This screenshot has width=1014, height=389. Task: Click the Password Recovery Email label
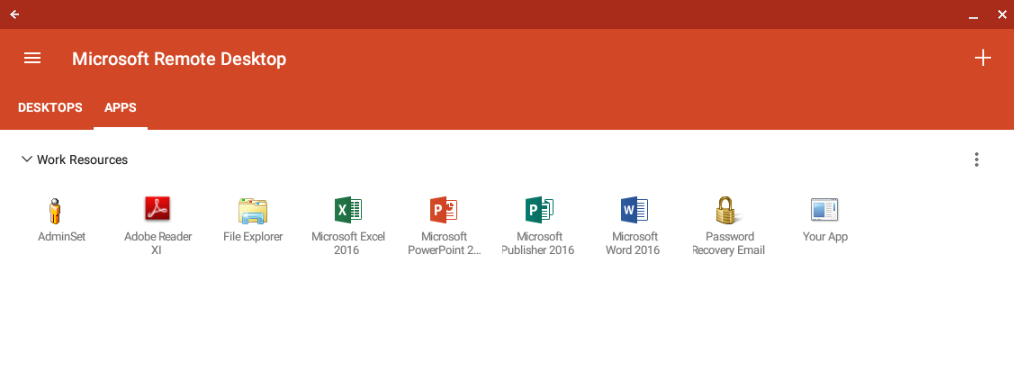click(x=729, y=244)
